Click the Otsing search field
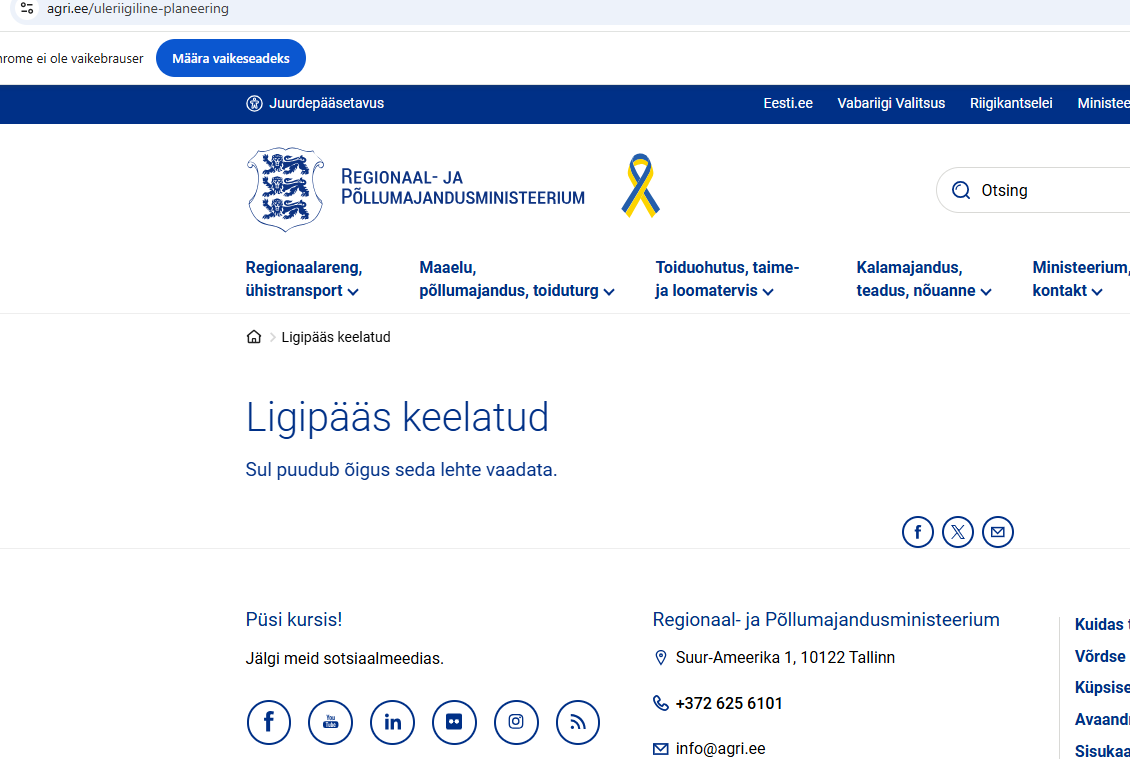1130x759 pixels. 1050,190
